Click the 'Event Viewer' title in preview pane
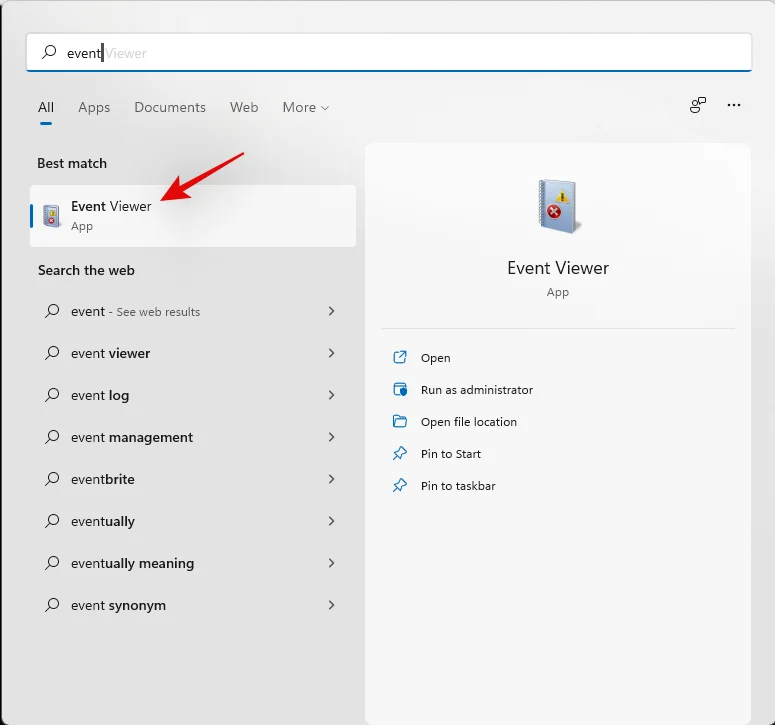 tap(558, 268)
